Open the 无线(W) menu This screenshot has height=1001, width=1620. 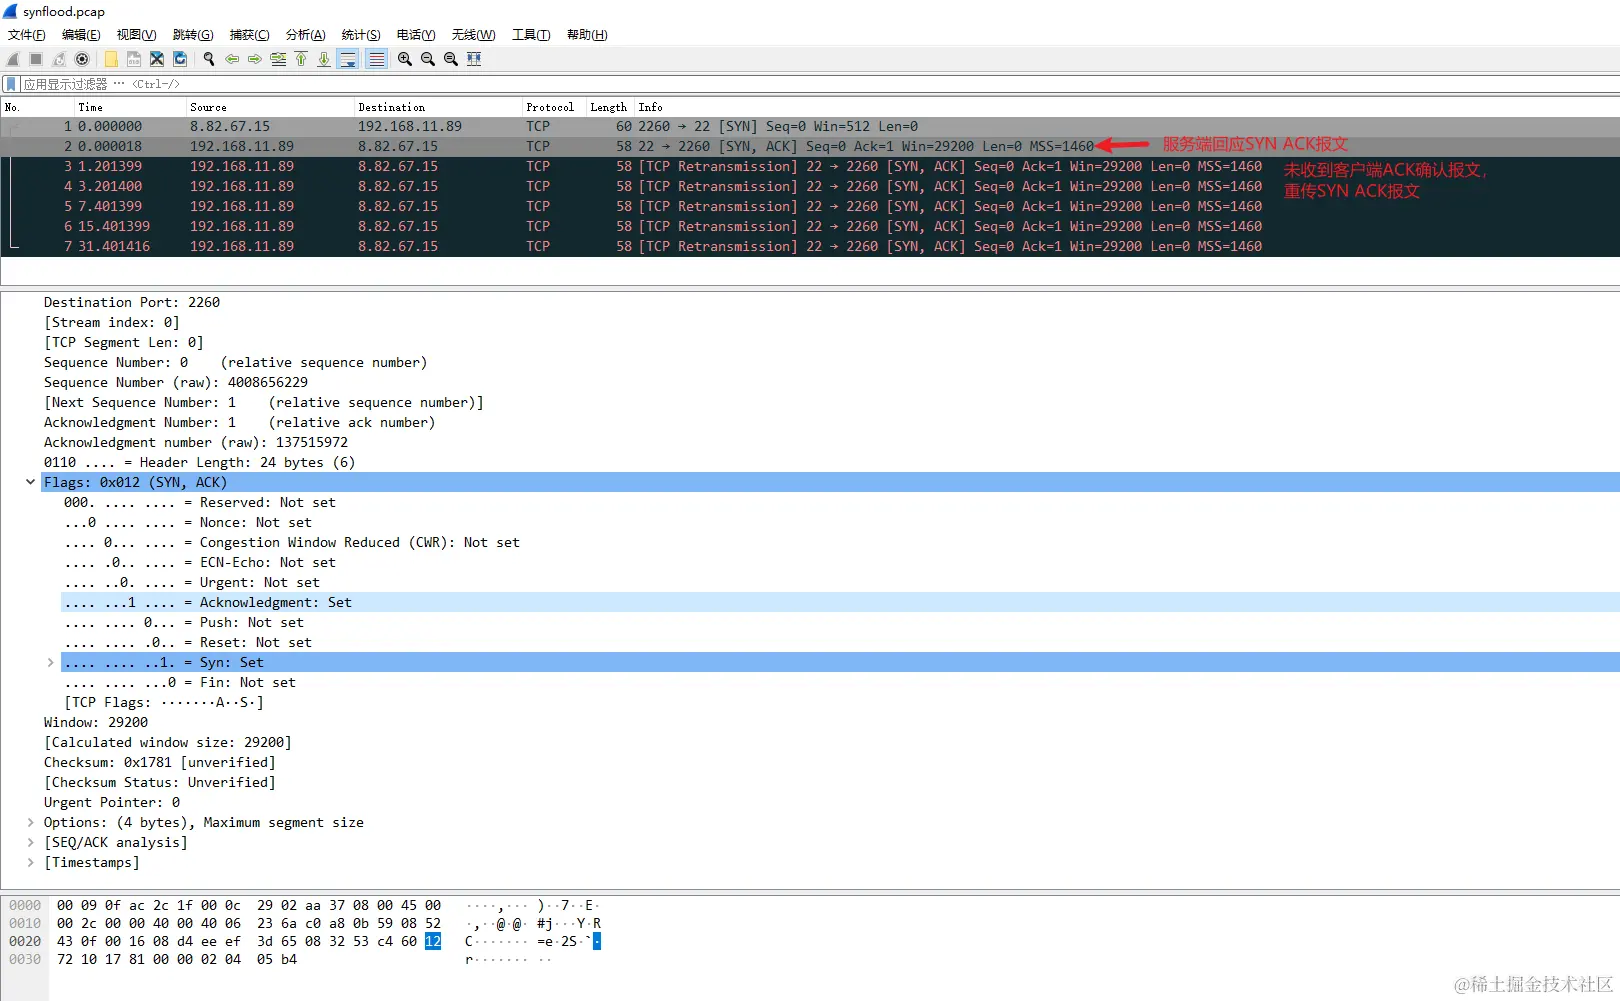(x=473, y=35)
